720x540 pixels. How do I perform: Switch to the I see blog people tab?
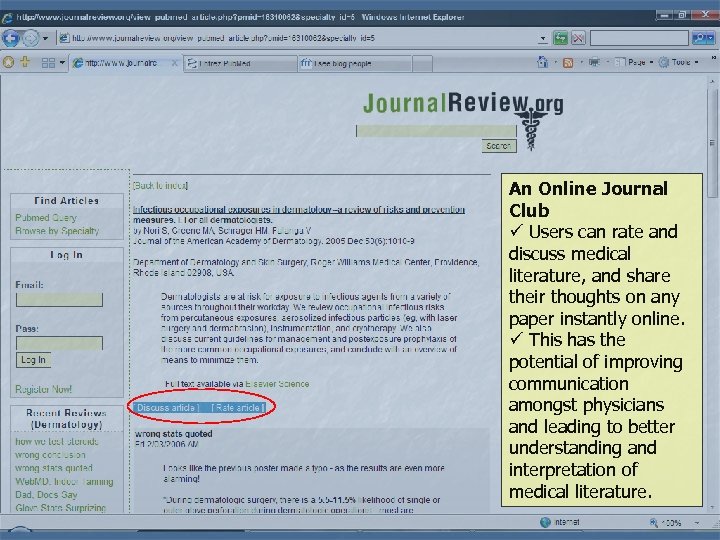click(x=354, y=63)
